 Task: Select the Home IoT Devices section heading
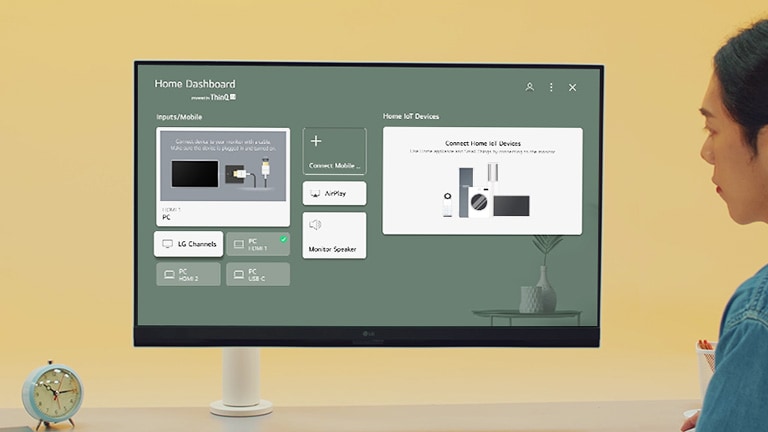click(410, 117)
